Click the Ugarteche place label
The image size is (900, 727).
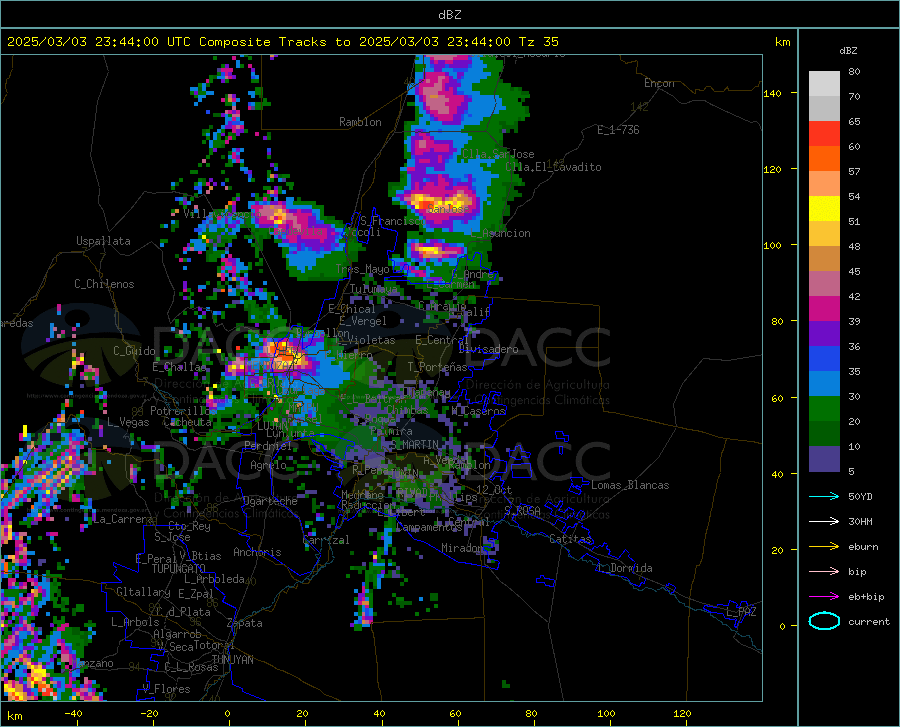tap(270, 501)
